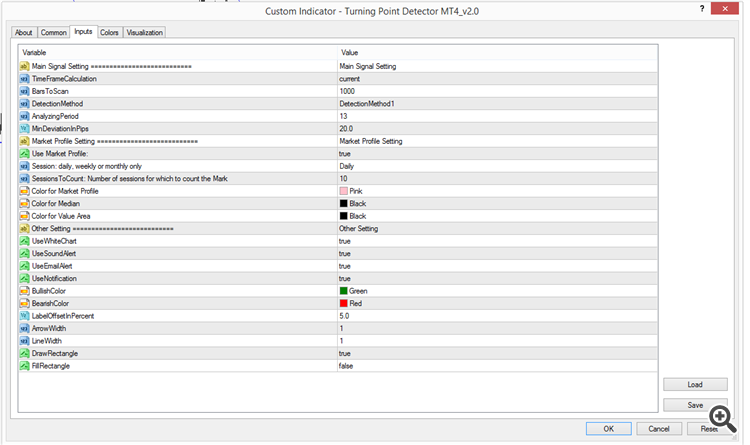This screenshot has width=750, height=445.
Task: Click the integer icon beside TimeFrameCalculation
Action: click(24, 78)
